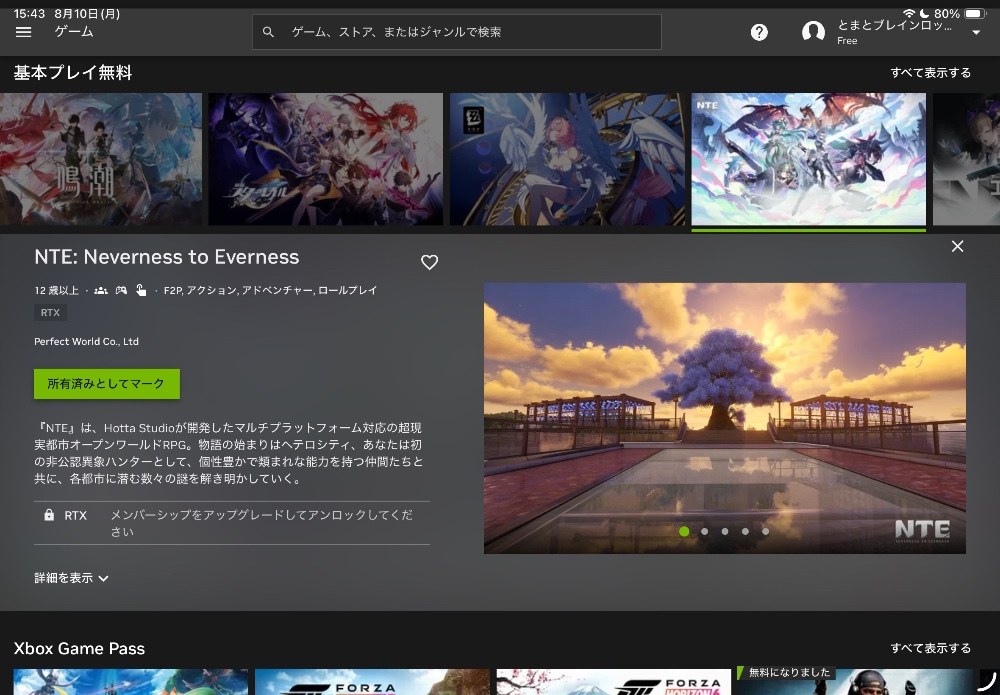Image resolution: width=1000 pixels, height=695 pixels.
Task: Click the multiplayer people icon
Action: 101,291
